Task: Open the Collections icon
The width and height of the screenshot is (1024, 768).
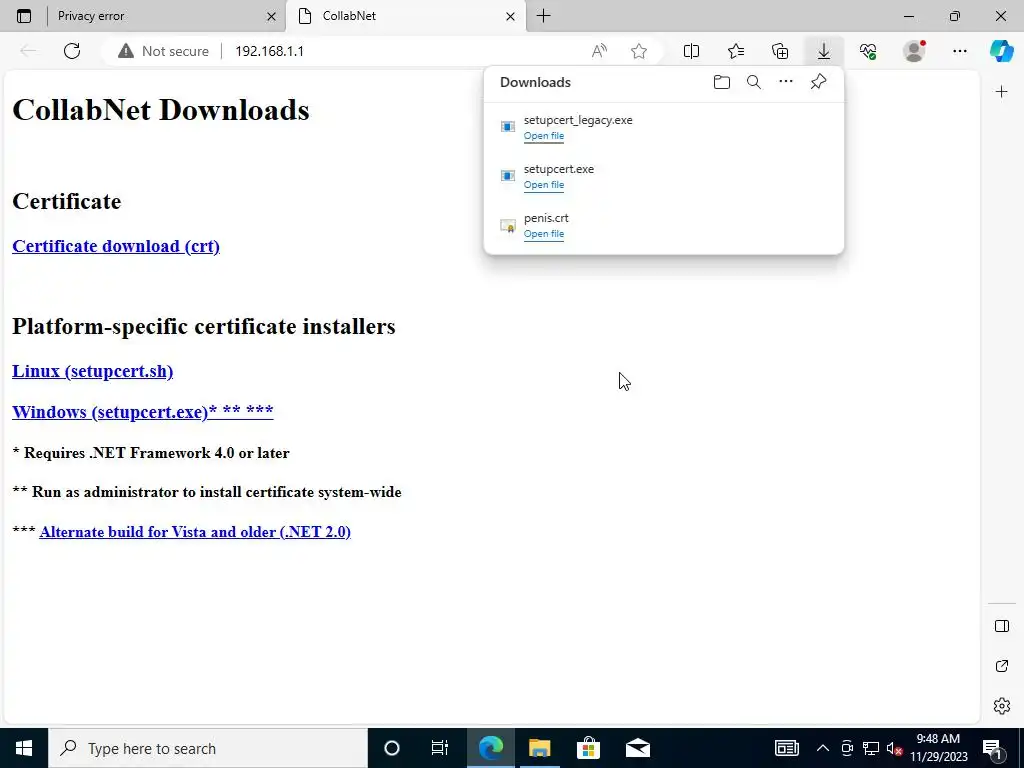Action: click(780, 51)
